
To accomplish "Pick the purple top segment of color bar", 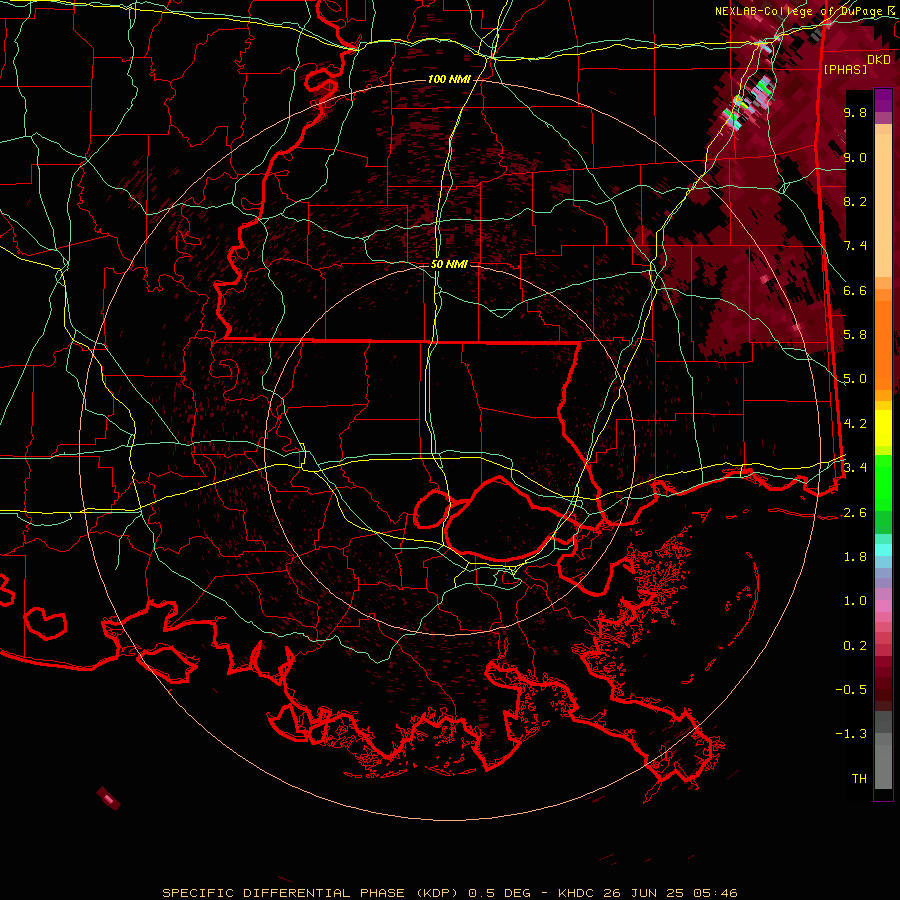I will tap(883, 100).
